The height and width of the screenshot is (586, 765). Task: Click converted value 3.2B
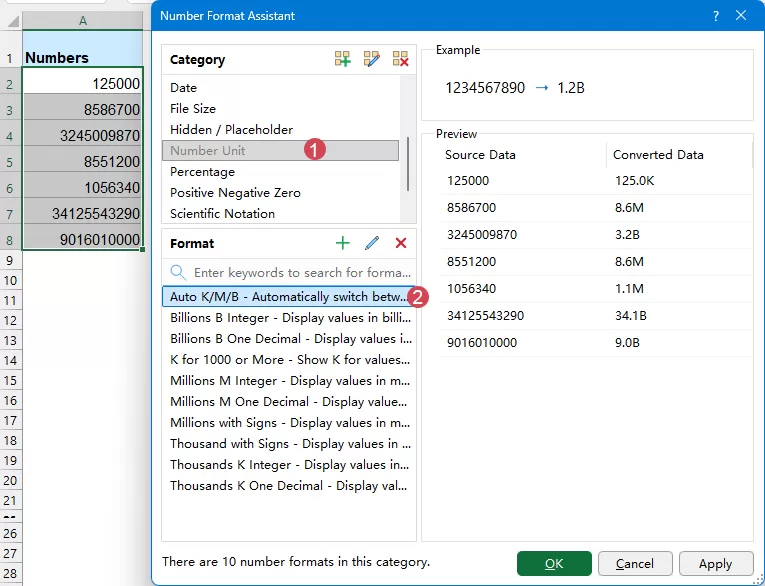click(x=627, y=235)
